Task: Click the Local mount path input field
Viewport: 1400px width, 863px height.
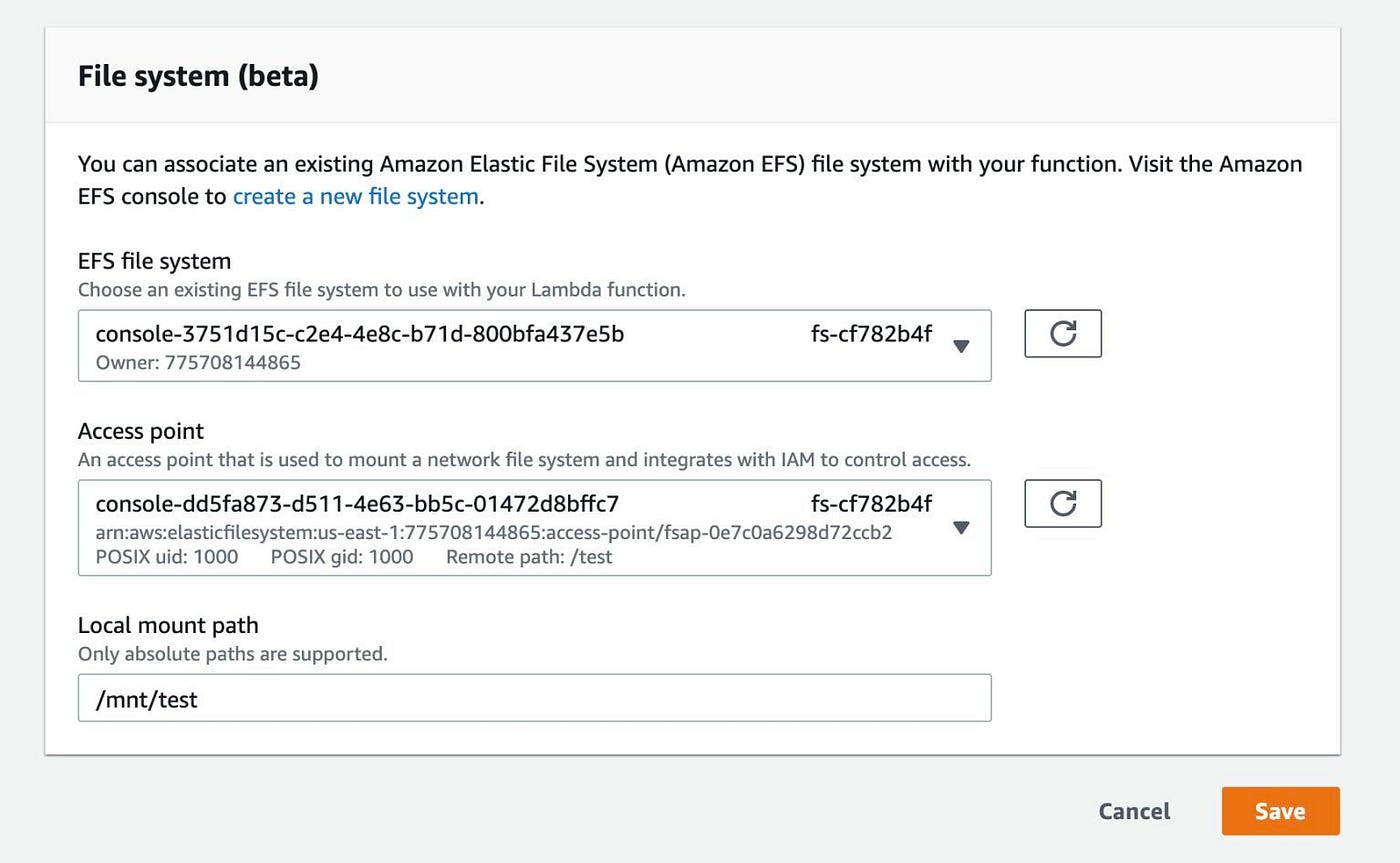Action: (x=534, y=698)
